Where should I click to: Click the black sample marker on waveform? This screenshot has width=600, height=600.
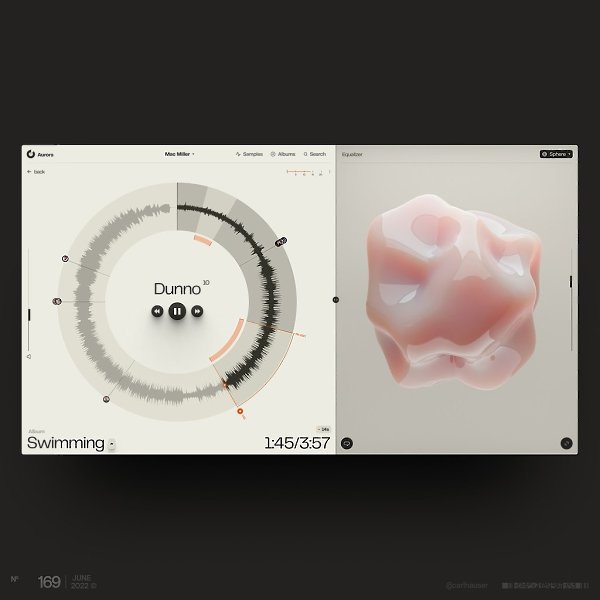point(281,242)
